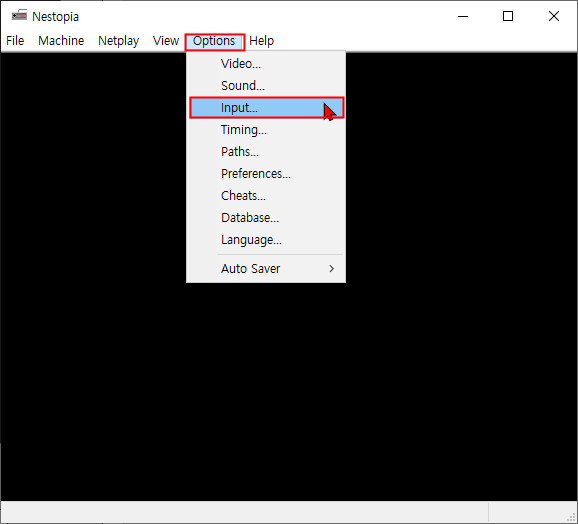Expand the Auto Saver submenu
This screenshot has height=524, width=578.
click(x=267, y=269)
